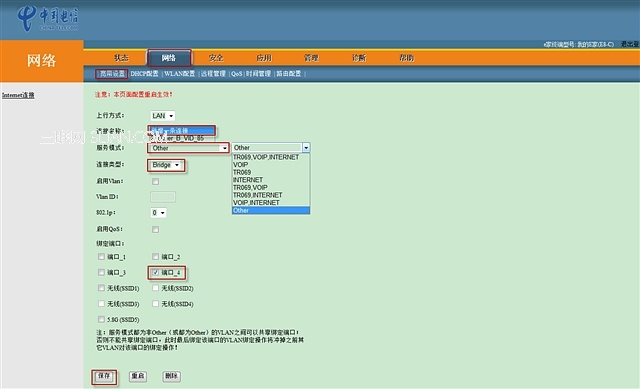
Task: Open the 帮助 tab
Action: pos(407,58)
